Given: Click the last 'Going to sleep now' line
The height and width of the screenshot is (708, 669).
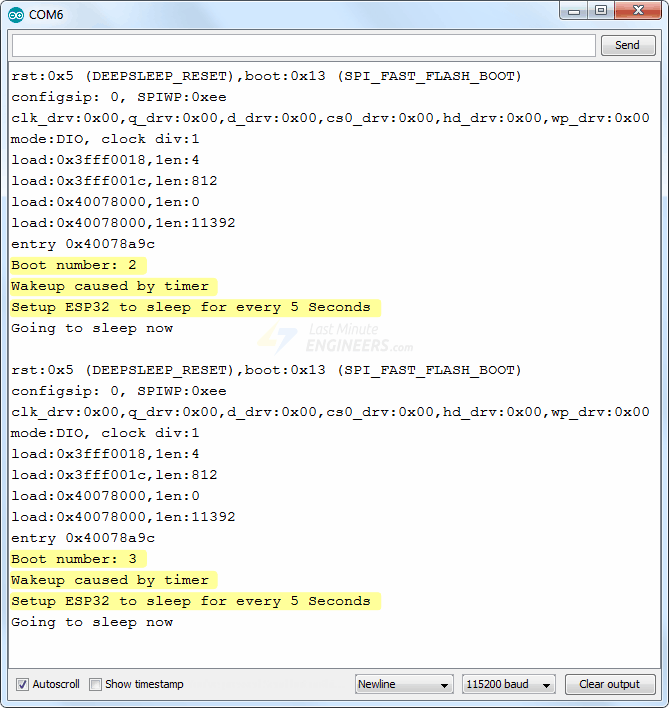Looking at the screenshot, I should pos(92,622).
